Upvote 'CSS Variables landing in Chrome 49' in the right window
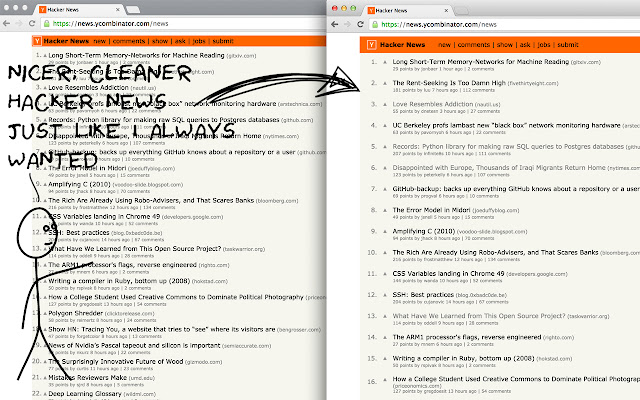 tap(384, 274)
